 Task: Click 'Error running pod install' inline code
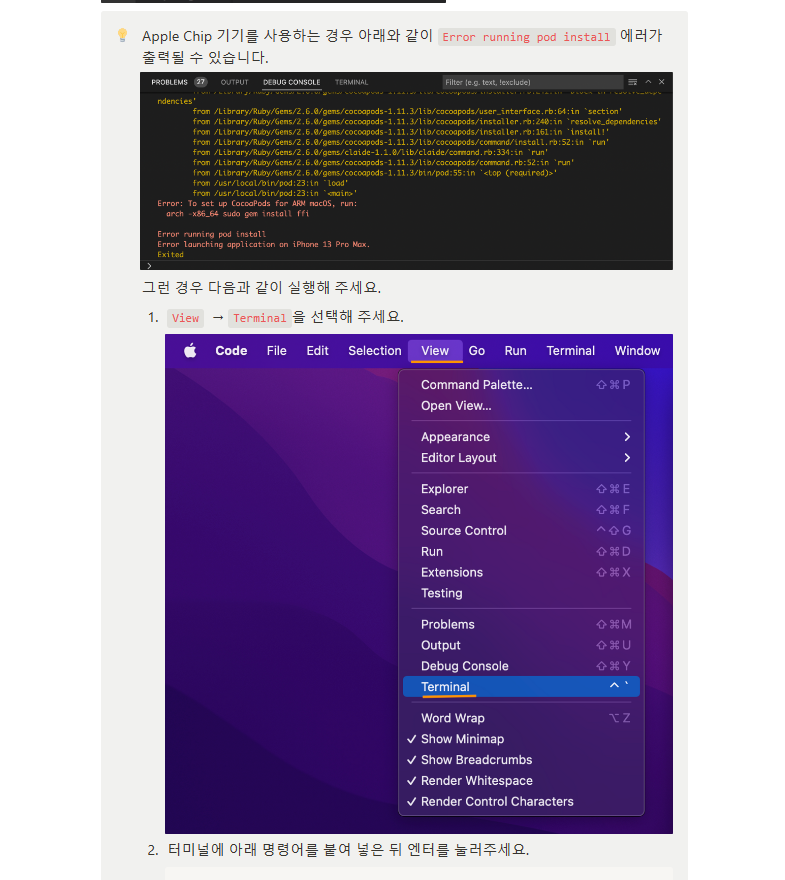point(526,37)
